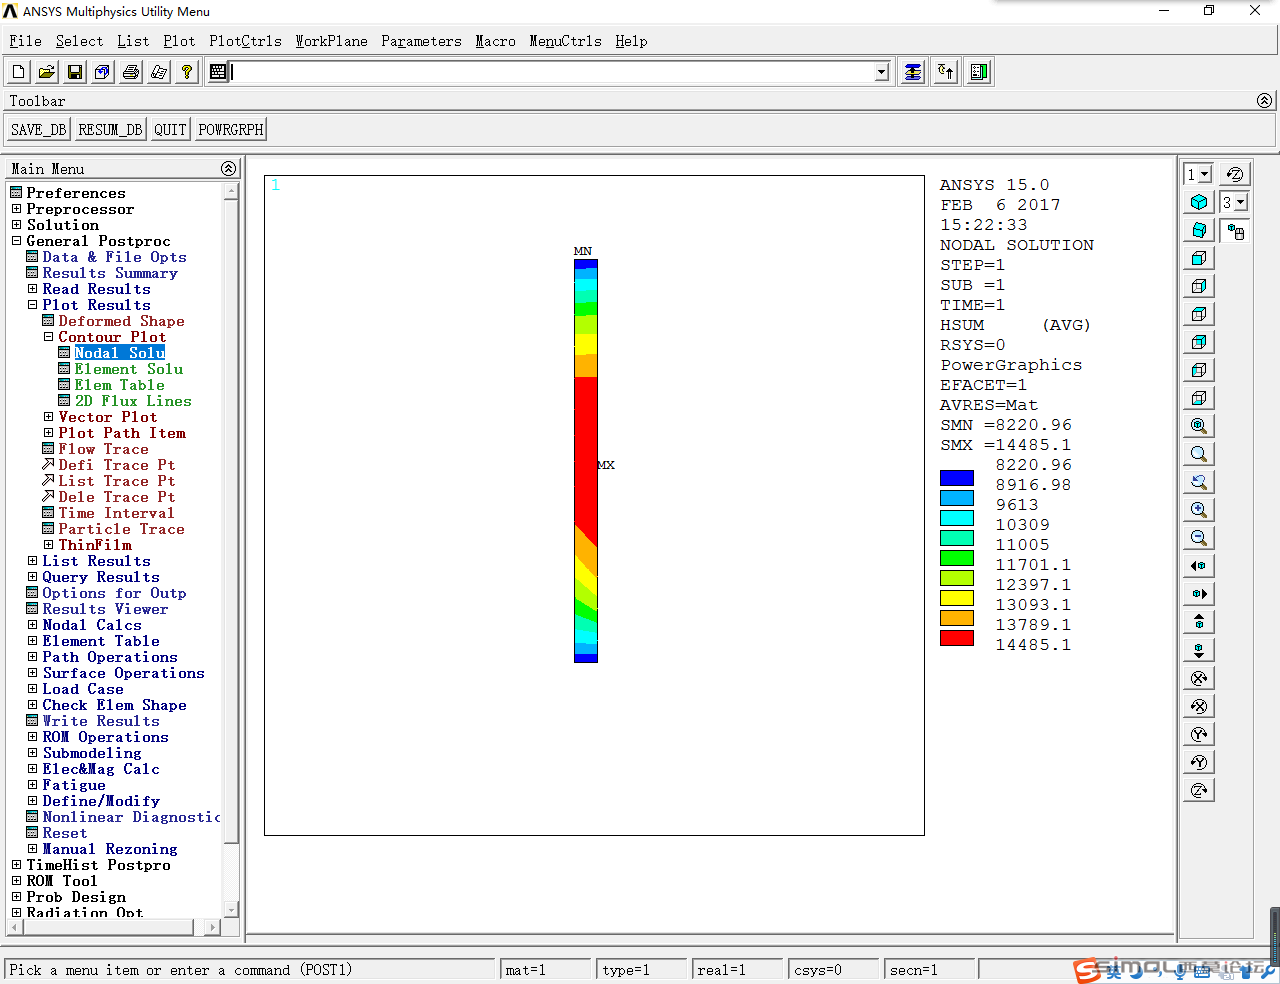
Task: Open the File menu
Action: point(25,41)
